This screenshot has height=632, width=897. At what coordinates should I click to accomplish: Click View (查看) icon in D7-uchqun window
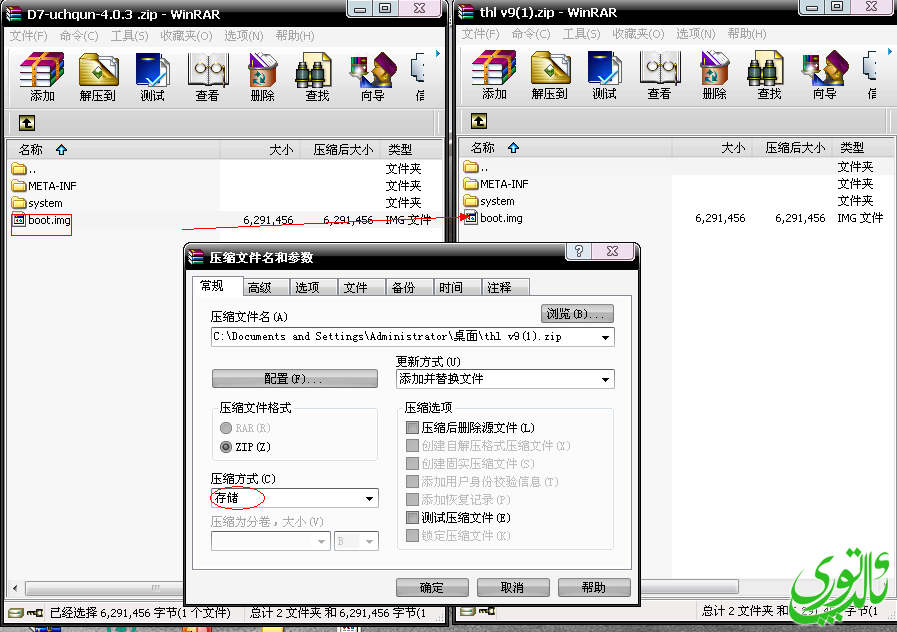(207, 77)
